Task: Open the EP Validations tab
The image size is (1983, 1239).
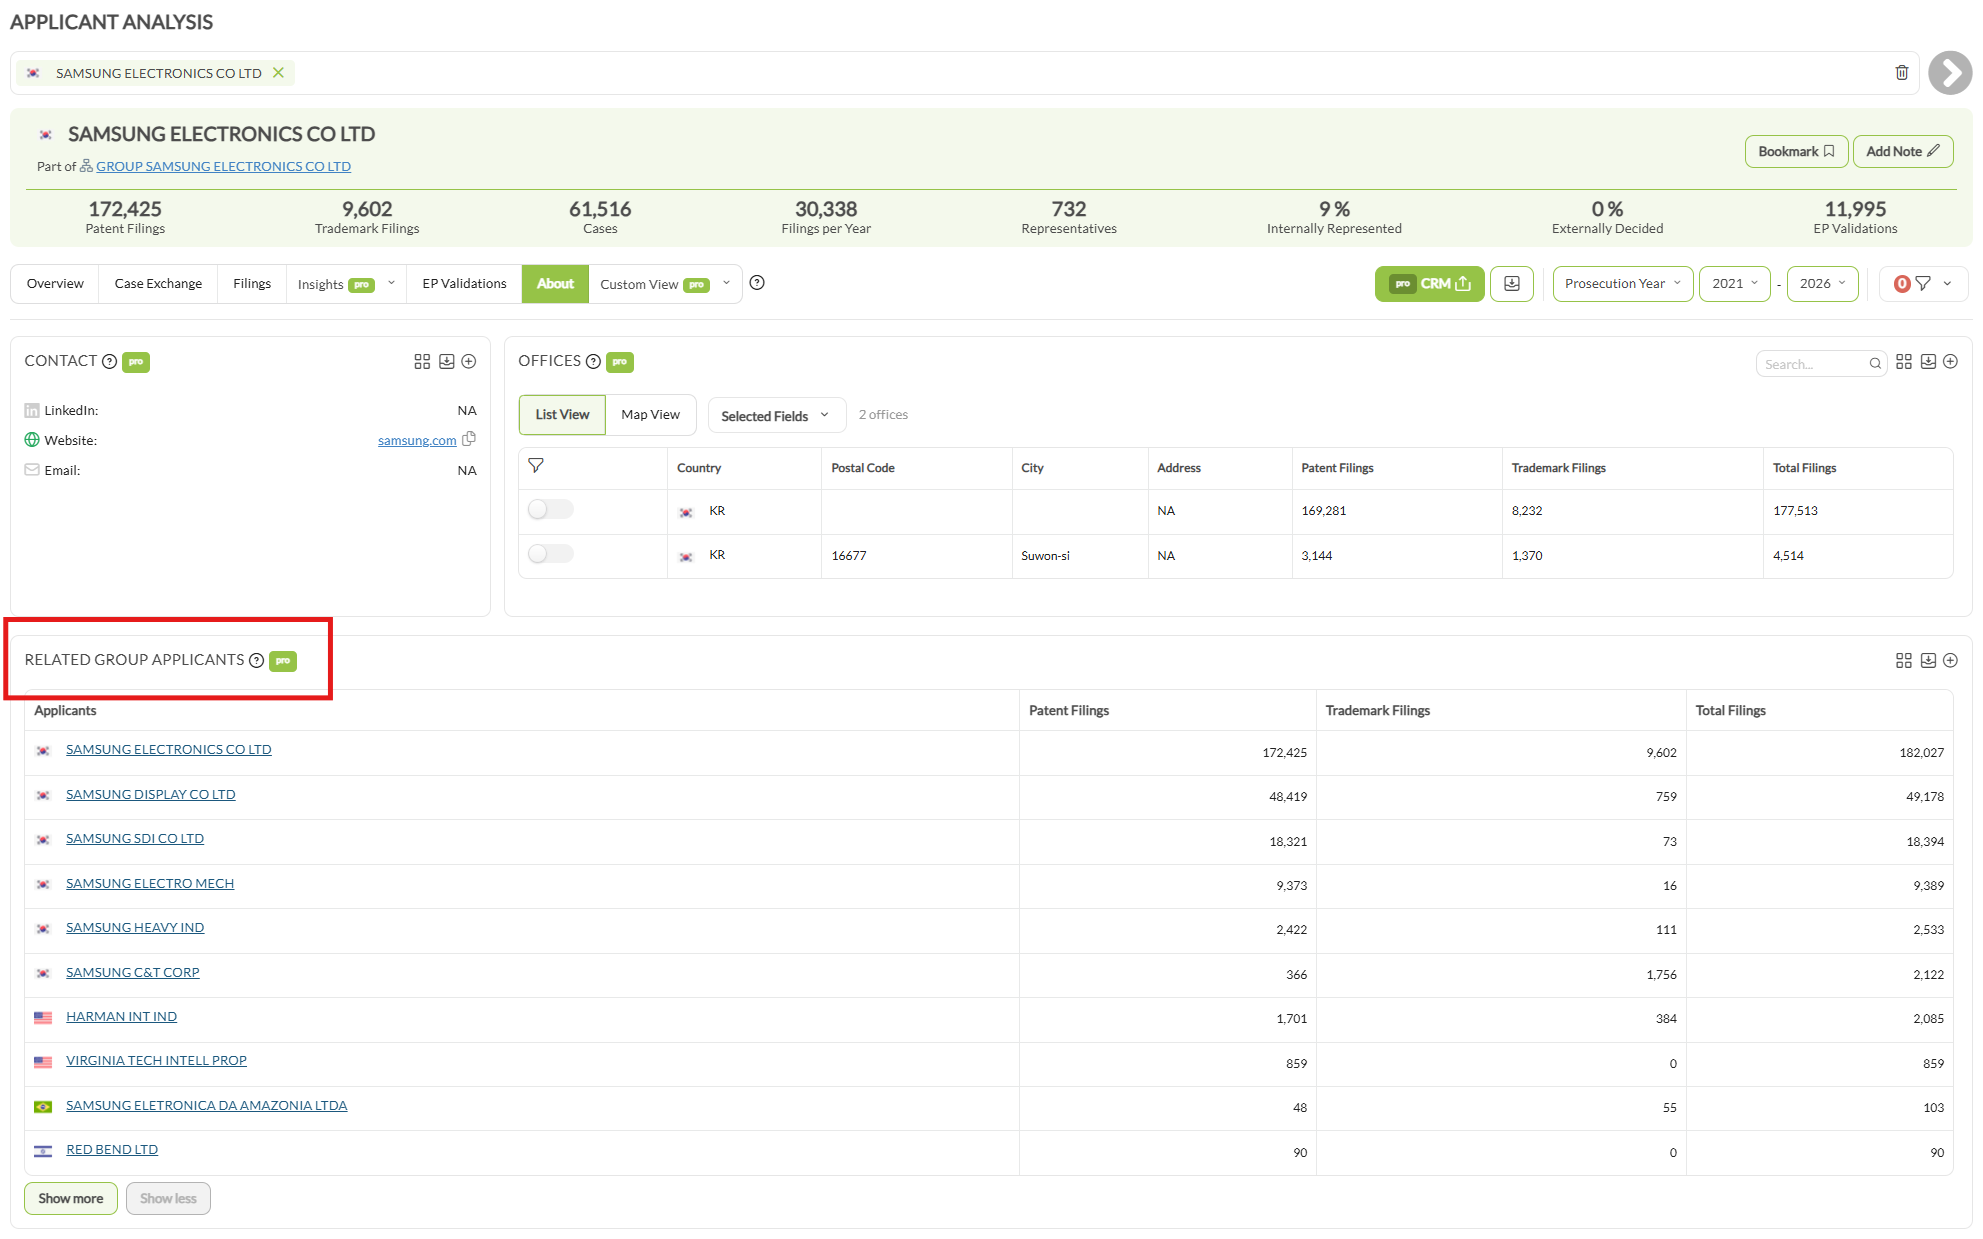Action: click(464, 284)
